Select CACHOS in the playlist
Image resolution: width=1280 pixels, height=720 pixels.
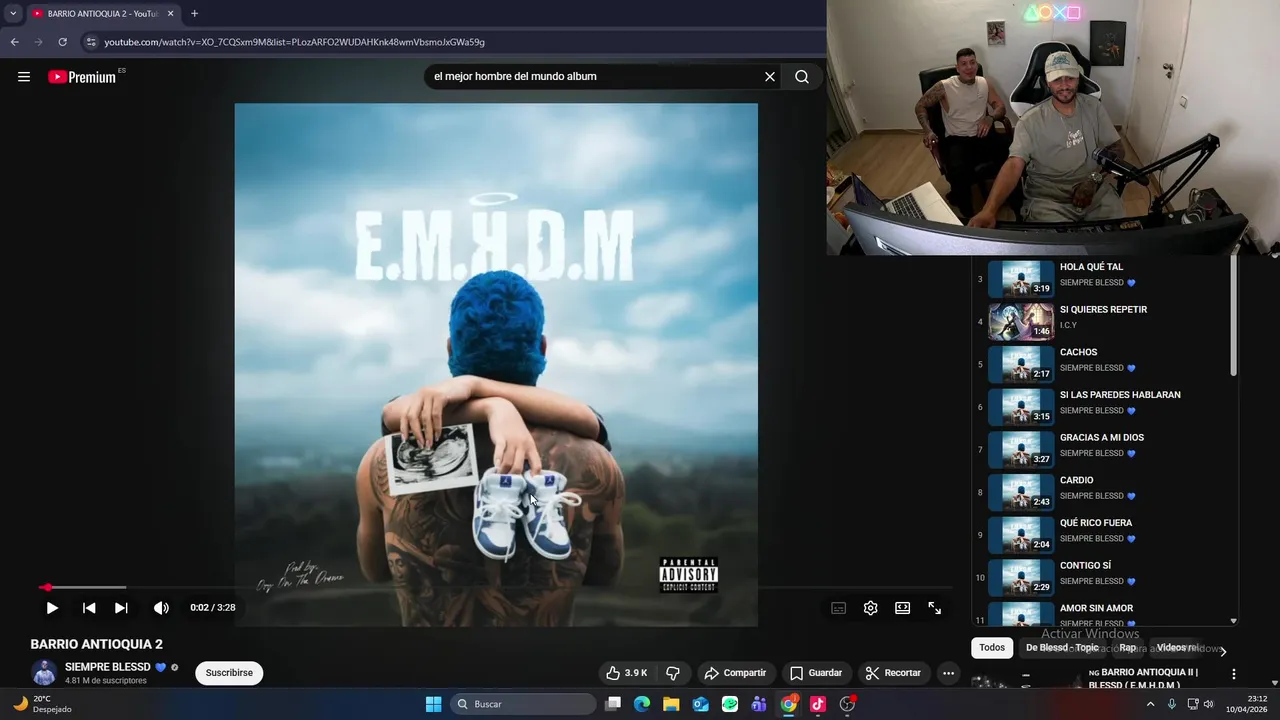(x=1105, y=365)
